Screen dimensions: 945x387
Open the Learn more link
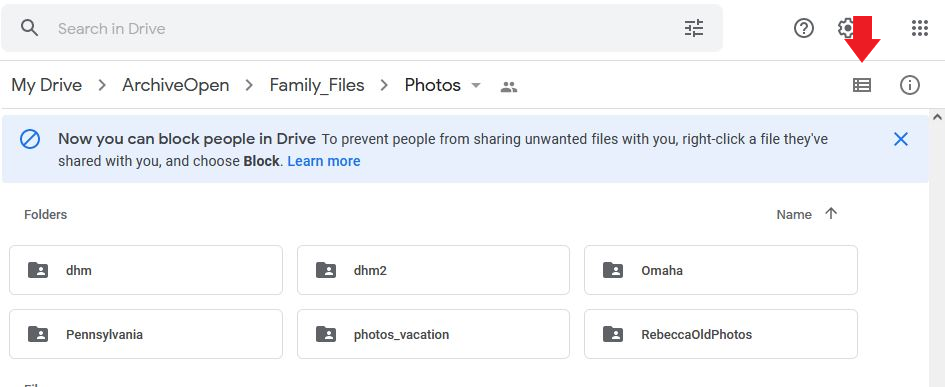[324, 162]
